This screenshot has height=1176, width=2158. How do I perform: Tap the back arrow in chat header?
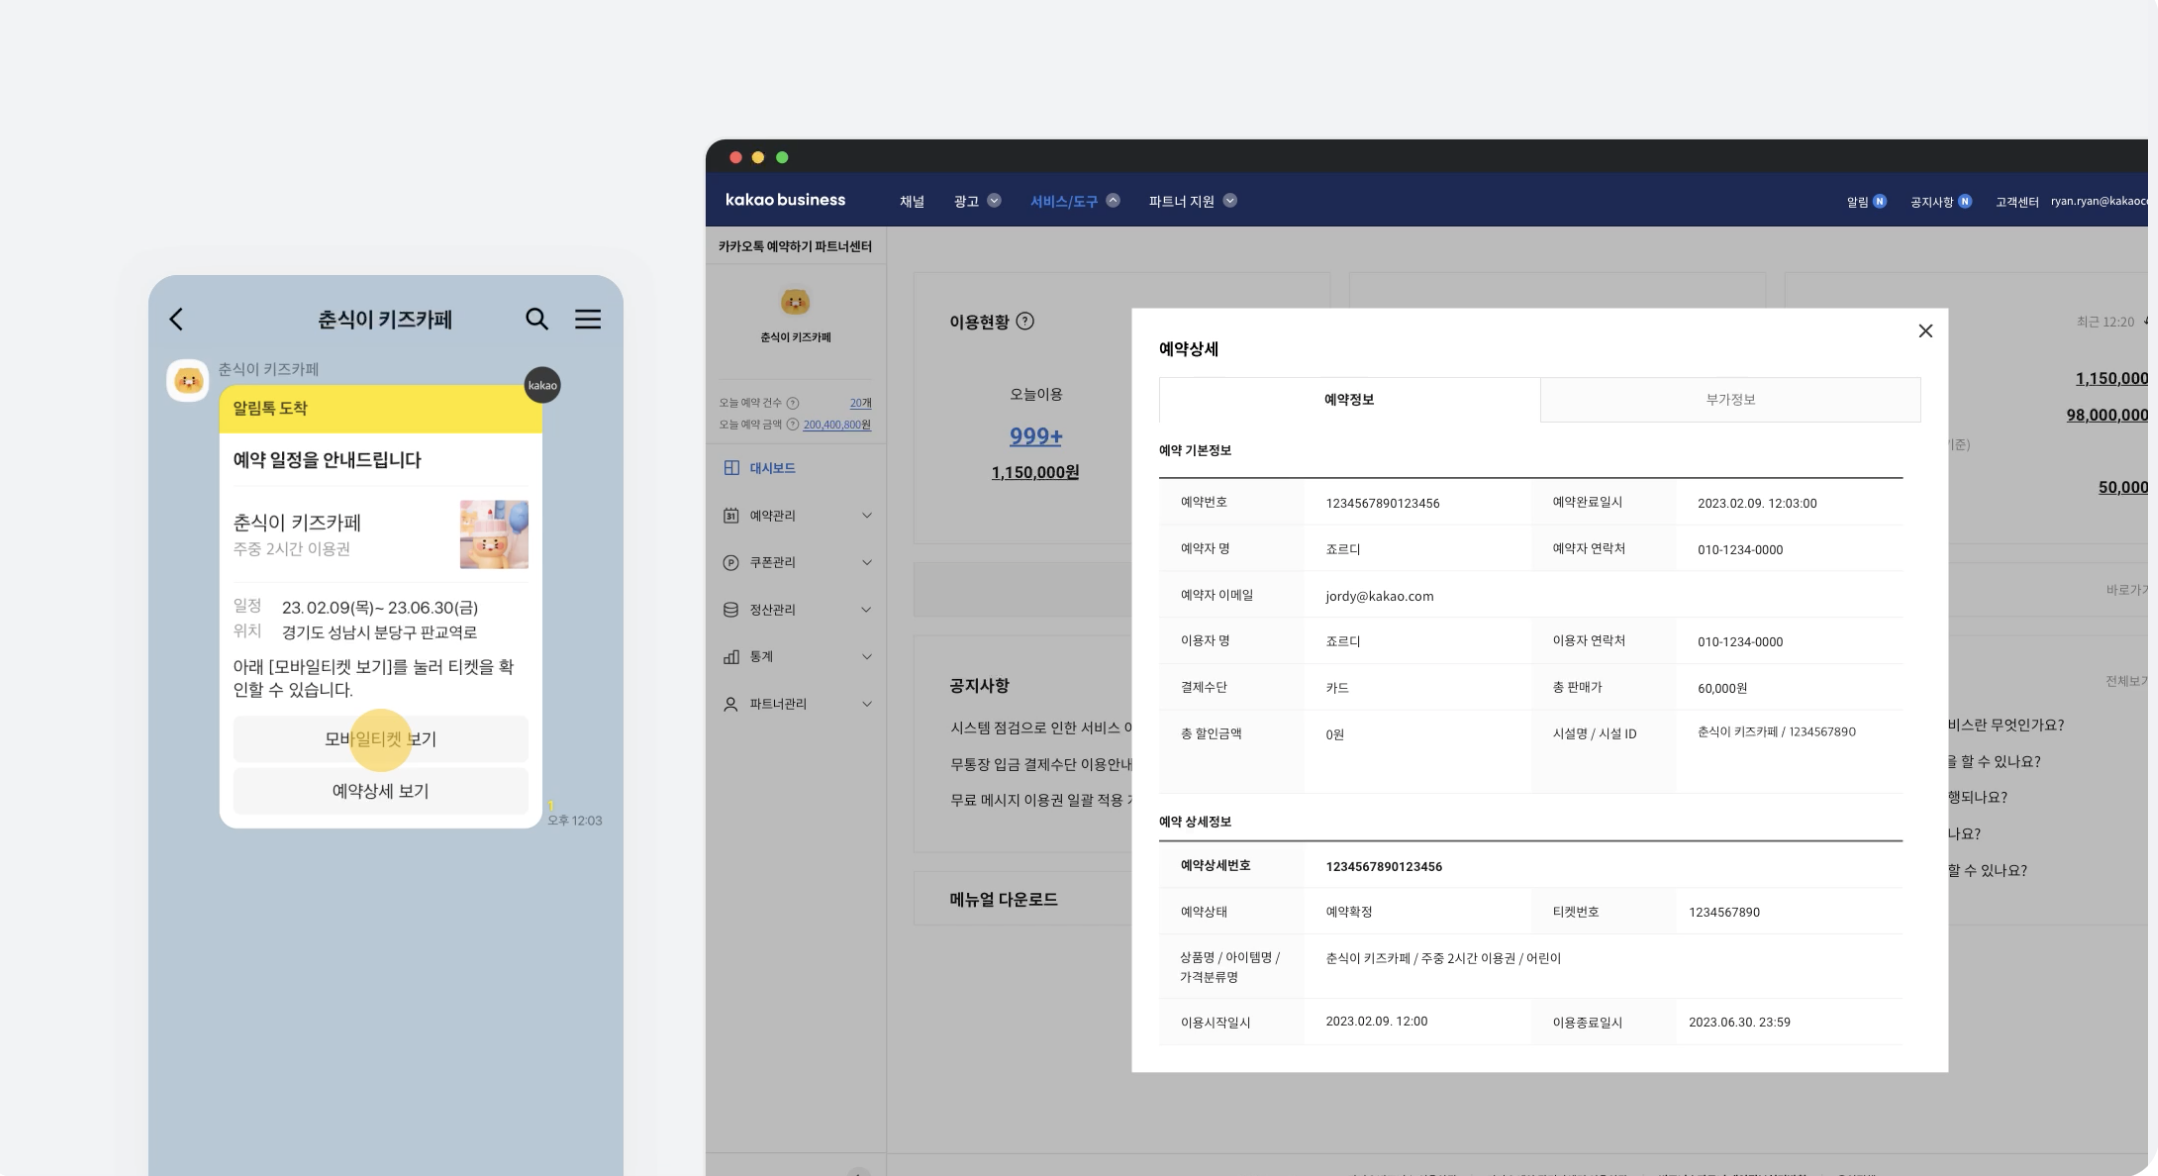click(177, 319)
